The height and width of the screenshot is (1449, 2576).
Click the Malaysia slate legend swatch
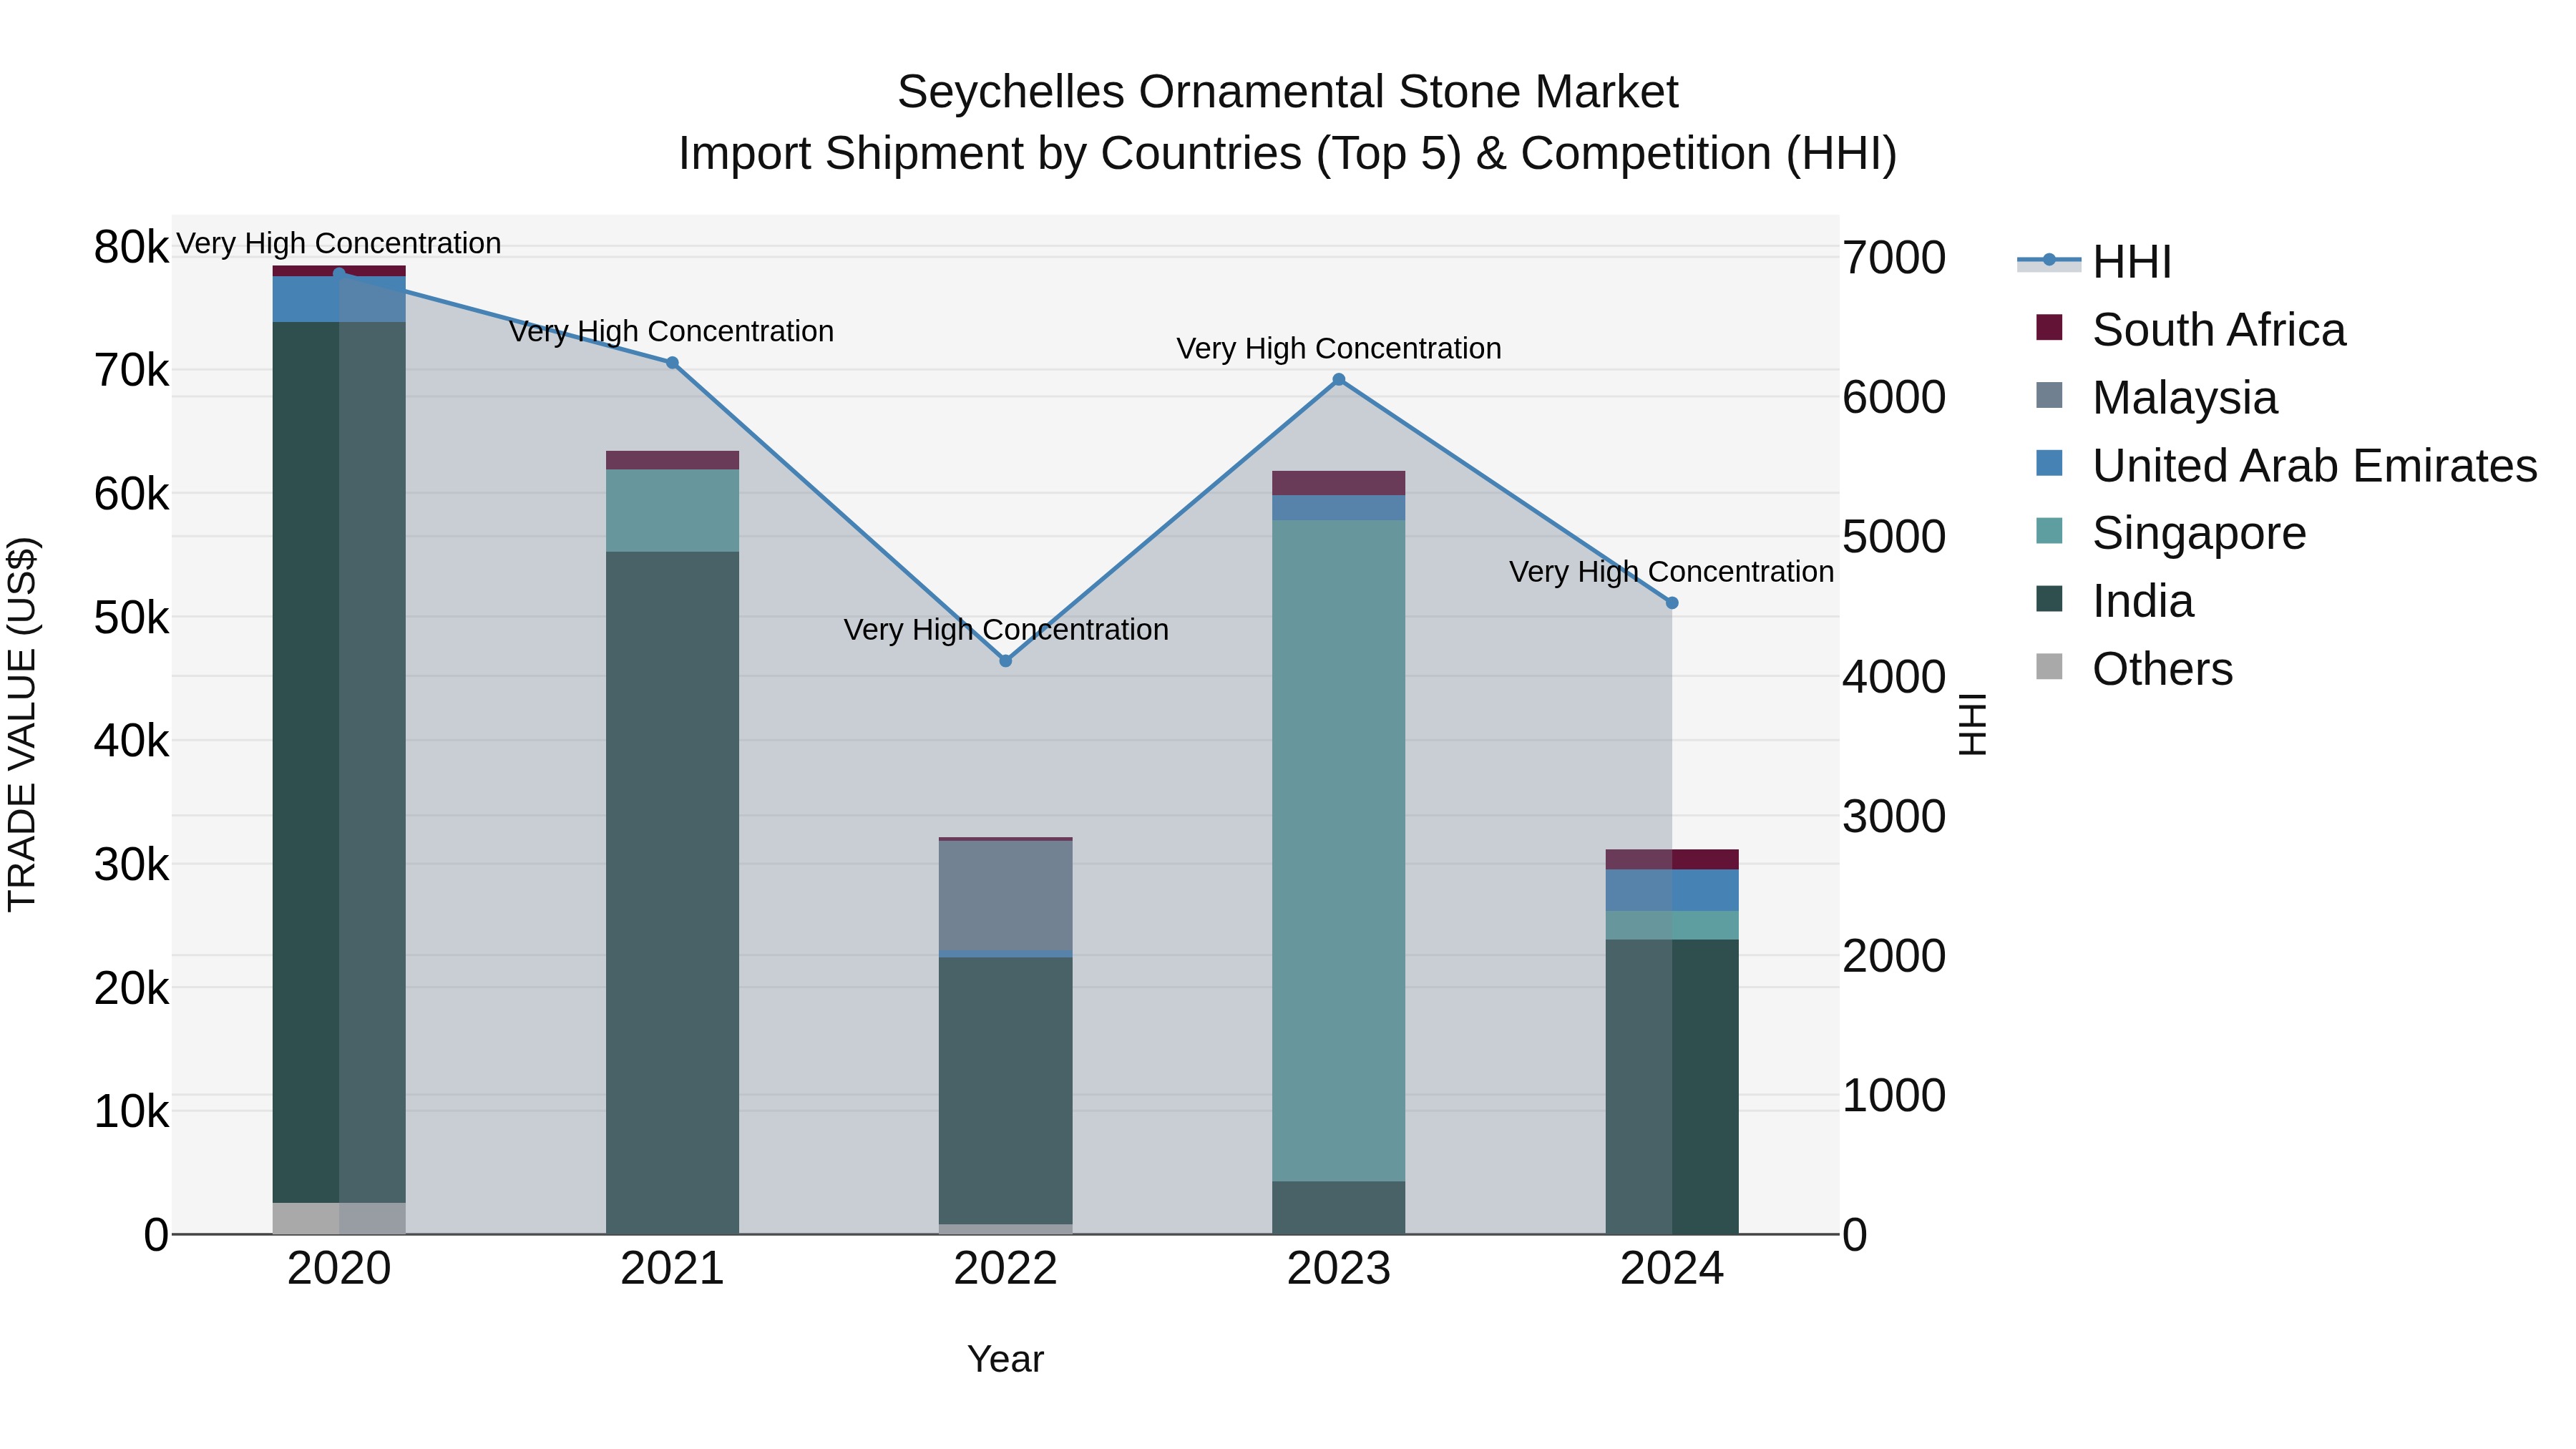point(2049,395)
